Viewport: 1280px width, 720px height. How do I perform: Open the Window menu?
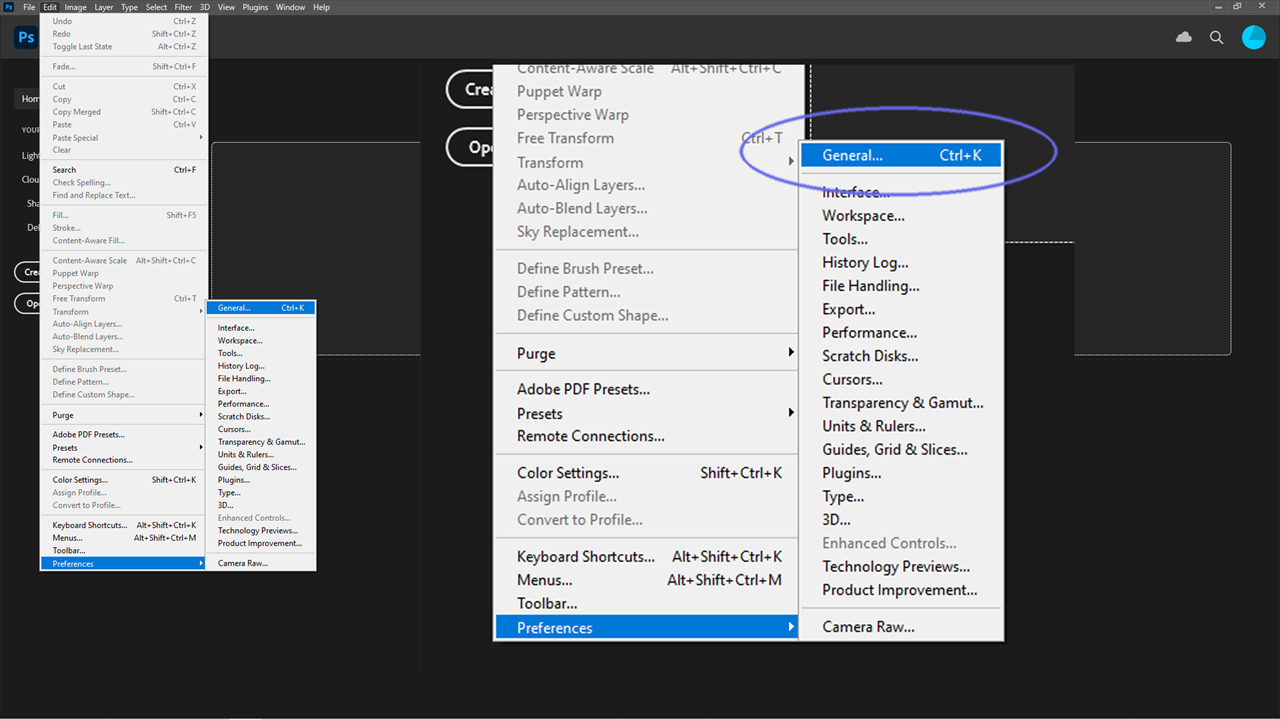(291, 7)
